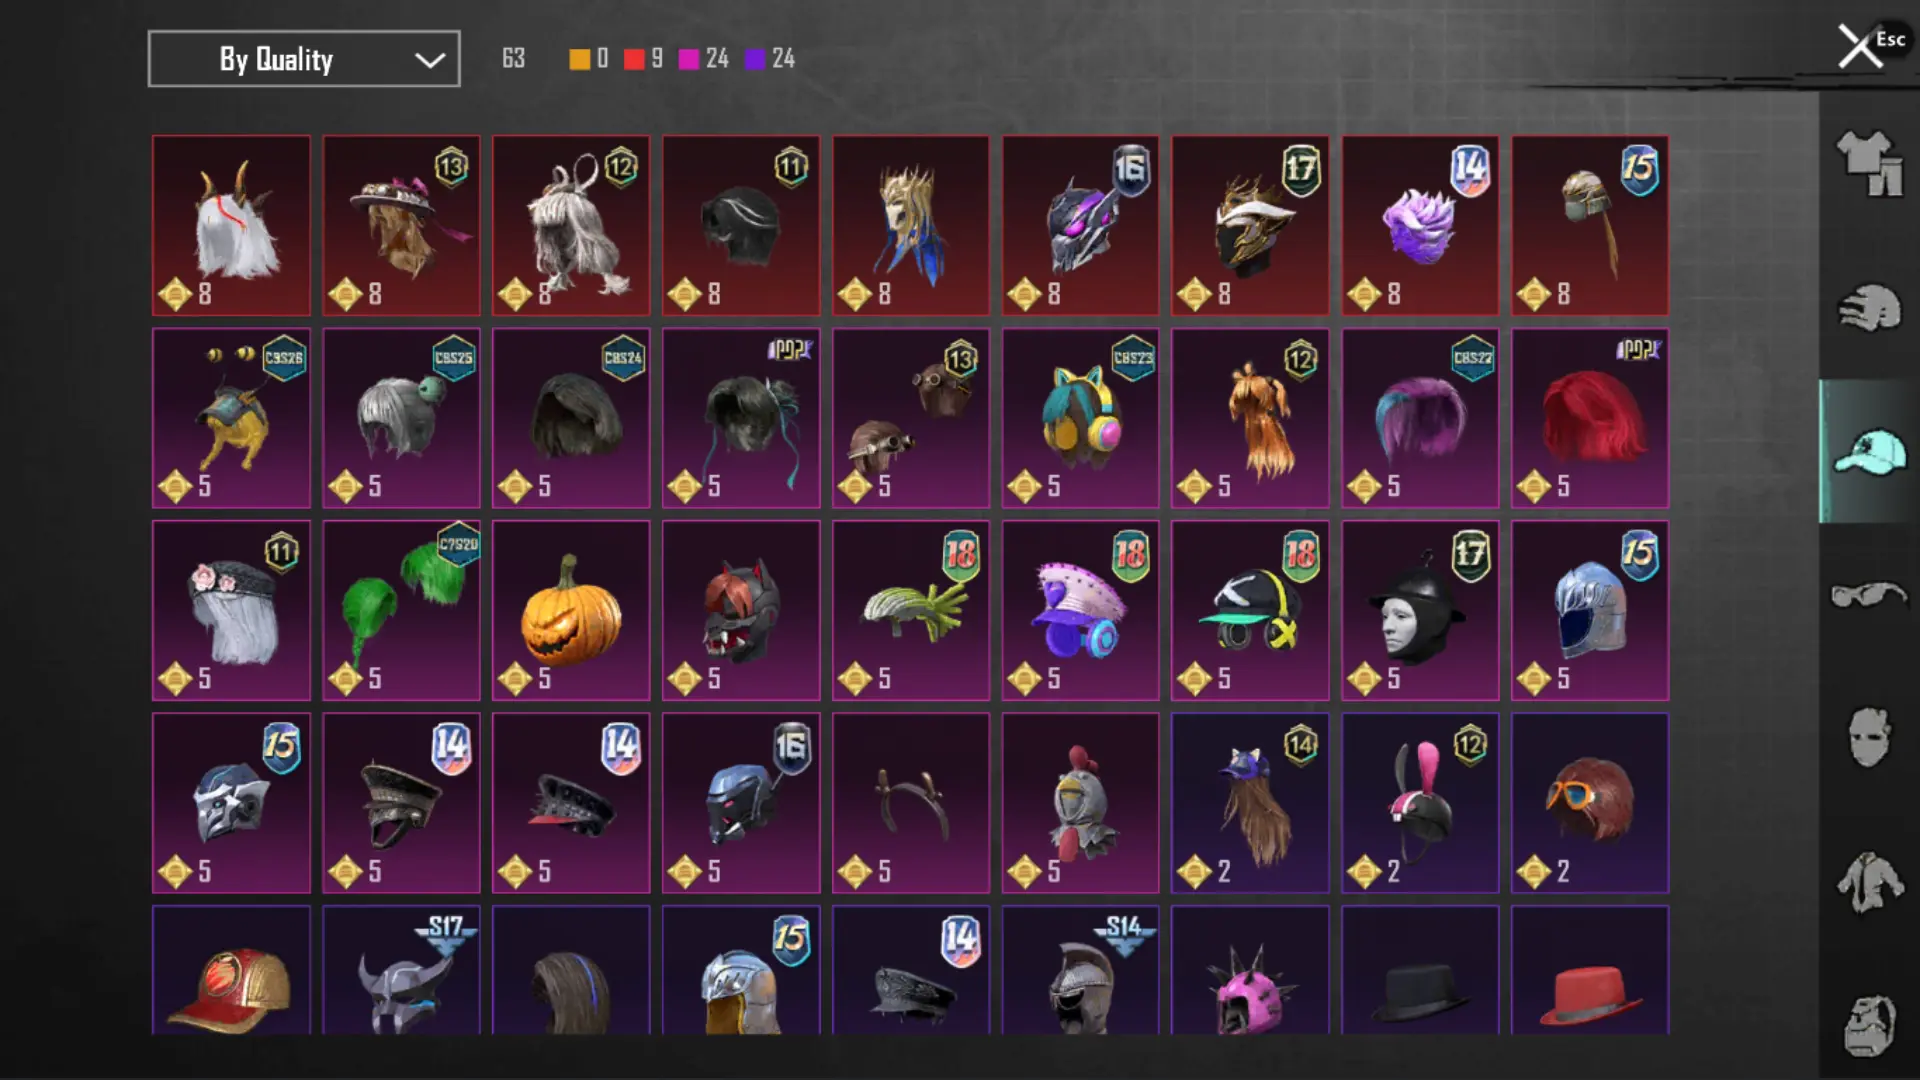Open the backpack category icon at bottom
The height and width of the screenshot is (1080, 1920).
click(1869, 1026)
